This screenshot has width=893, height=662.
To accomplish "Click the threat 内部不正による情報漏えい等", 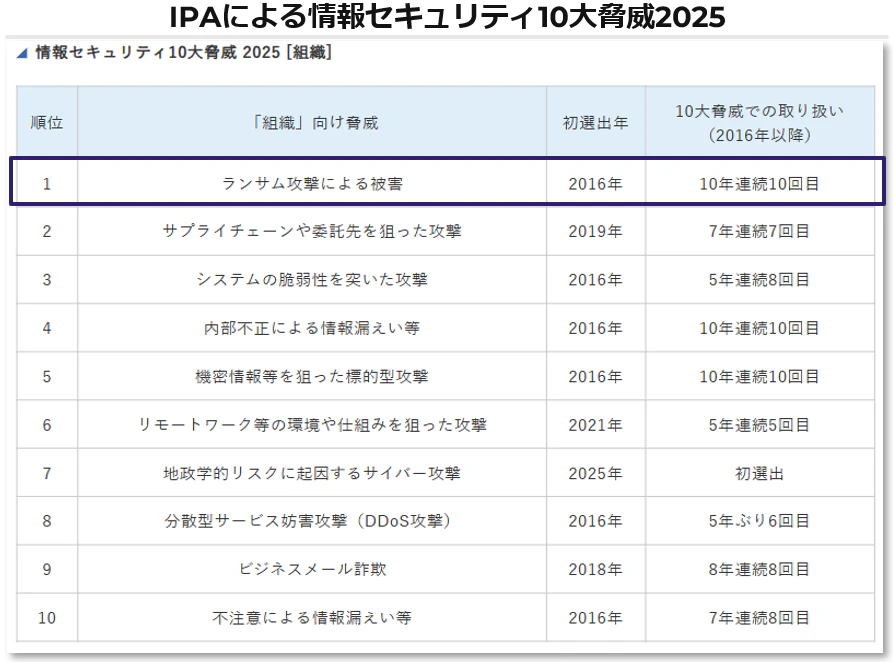I will pyautogui.click(x=312, y=328).
